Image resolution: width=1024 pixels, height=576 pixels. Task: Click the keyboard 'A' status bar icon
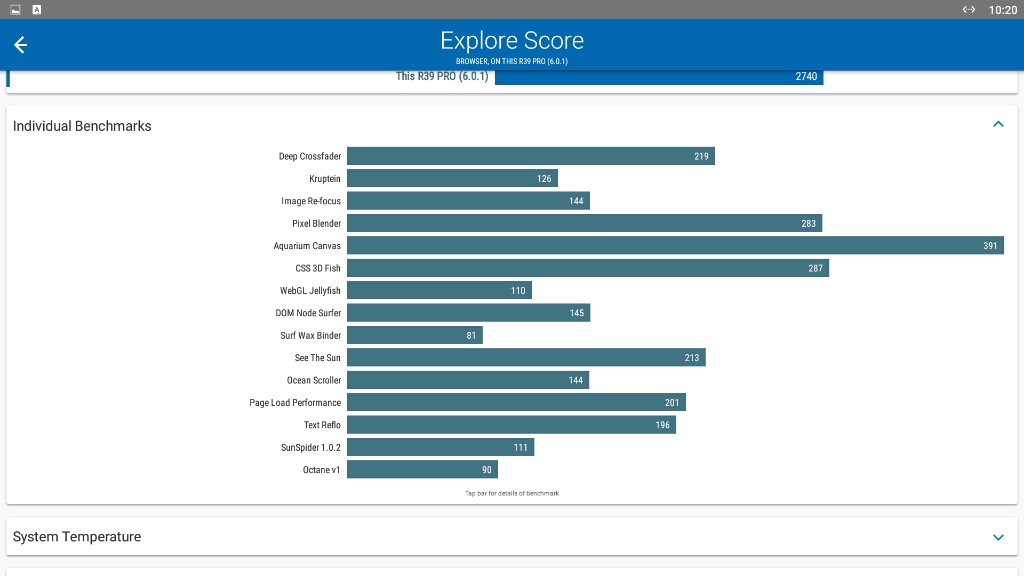[x=37, y=10]
